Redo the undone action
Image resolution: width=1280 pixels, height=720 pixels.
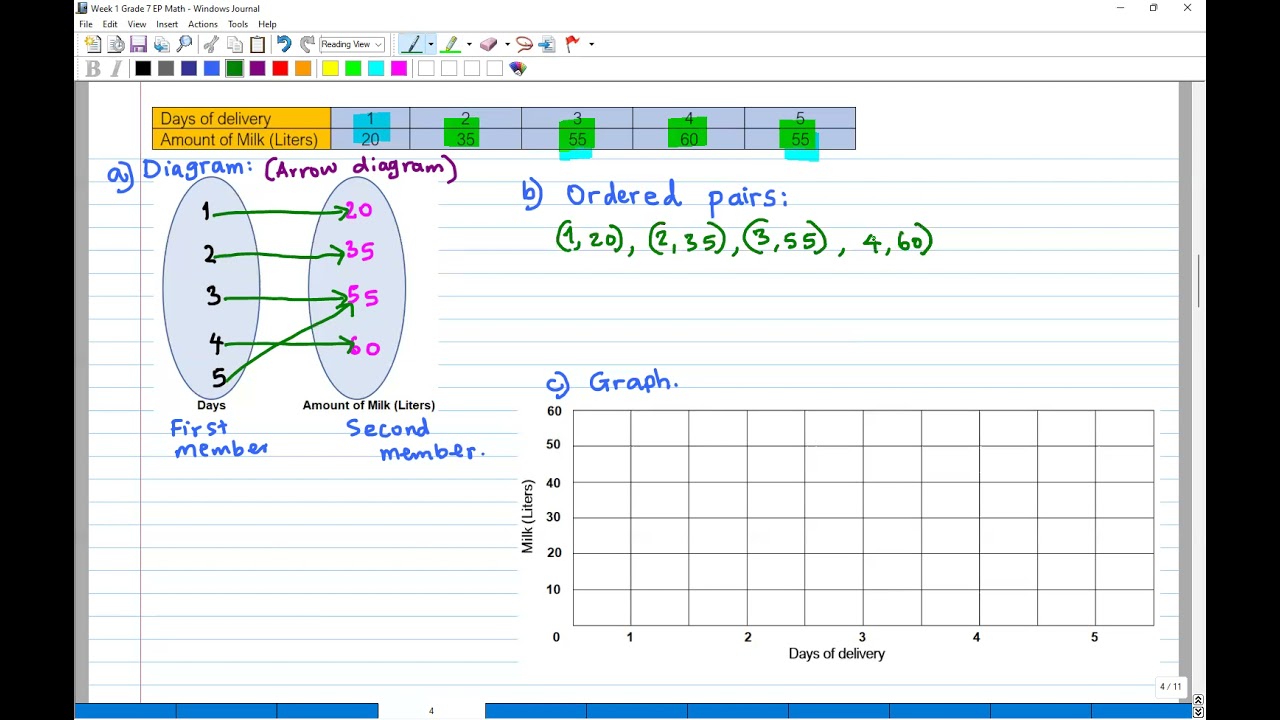307,44
